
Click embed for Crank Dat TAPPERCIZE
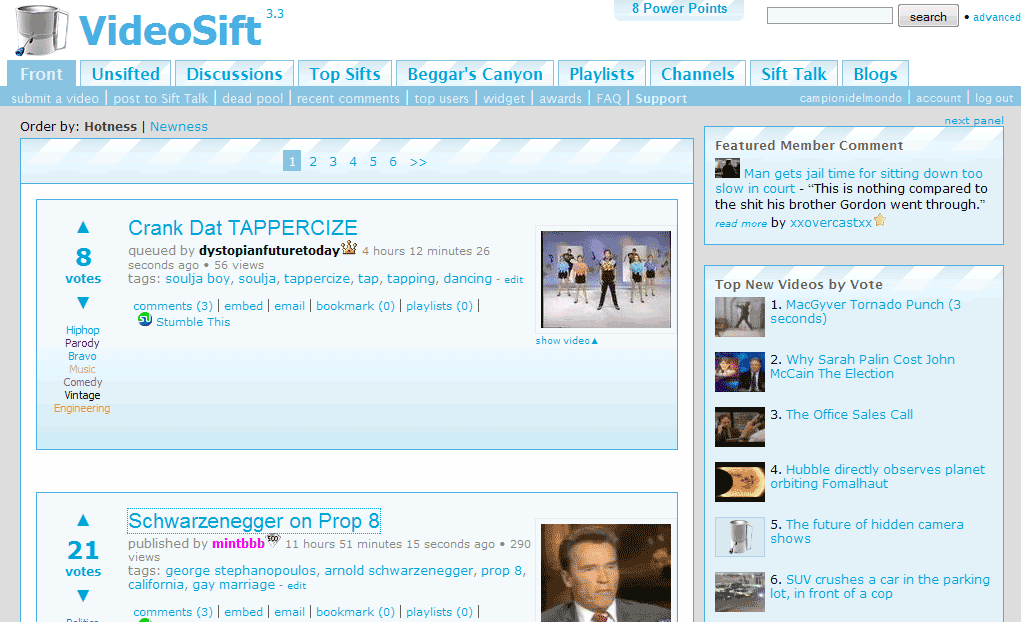coord(244,306)
